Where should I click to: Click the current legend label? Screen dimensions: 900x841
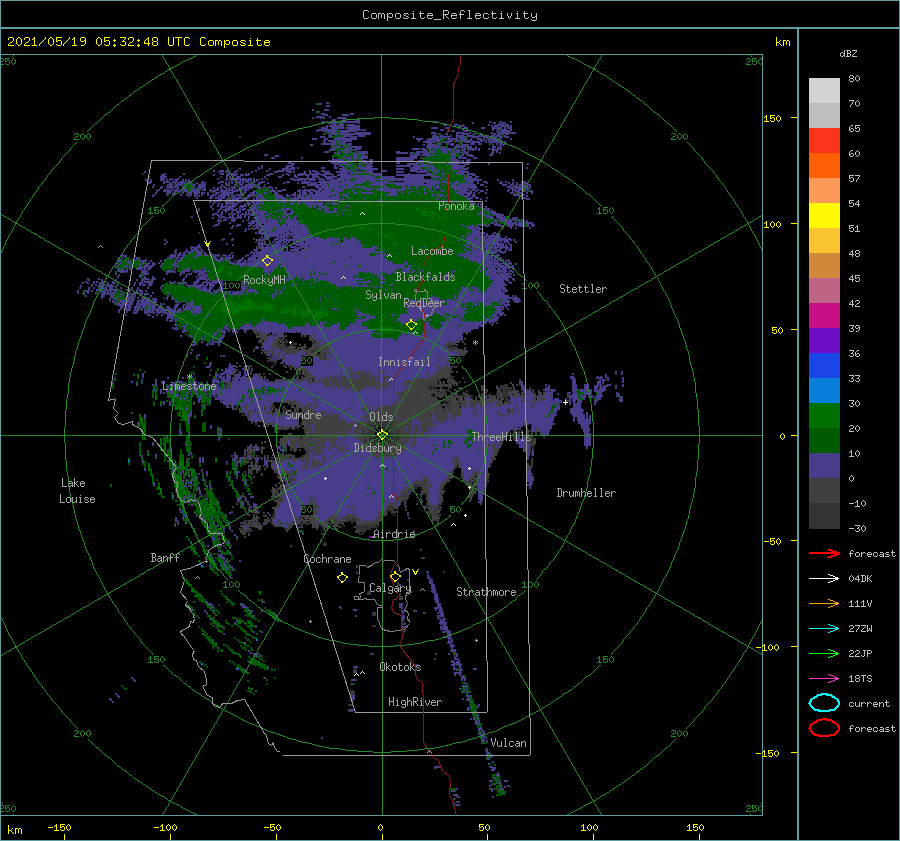(x=869, y=703)
